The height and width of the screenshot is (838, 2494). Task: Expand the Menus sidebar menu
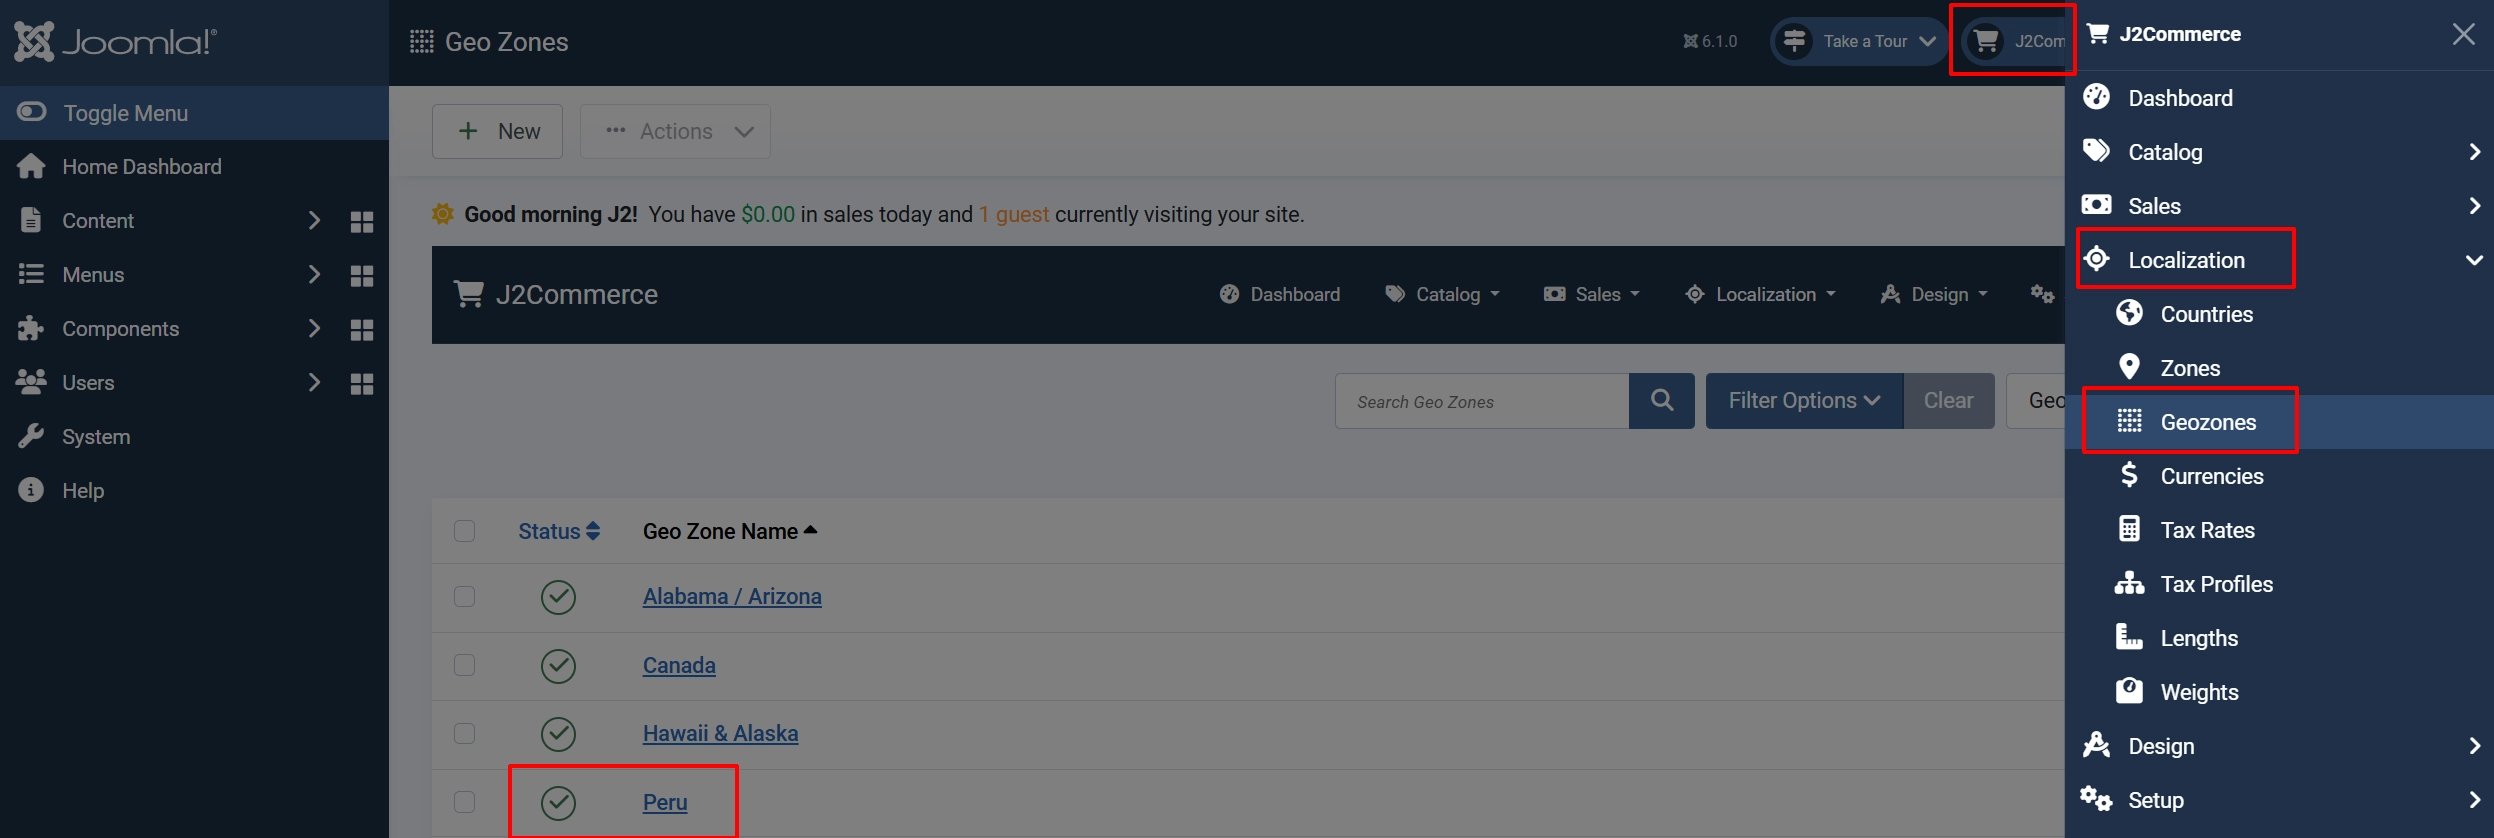[314, 275]
